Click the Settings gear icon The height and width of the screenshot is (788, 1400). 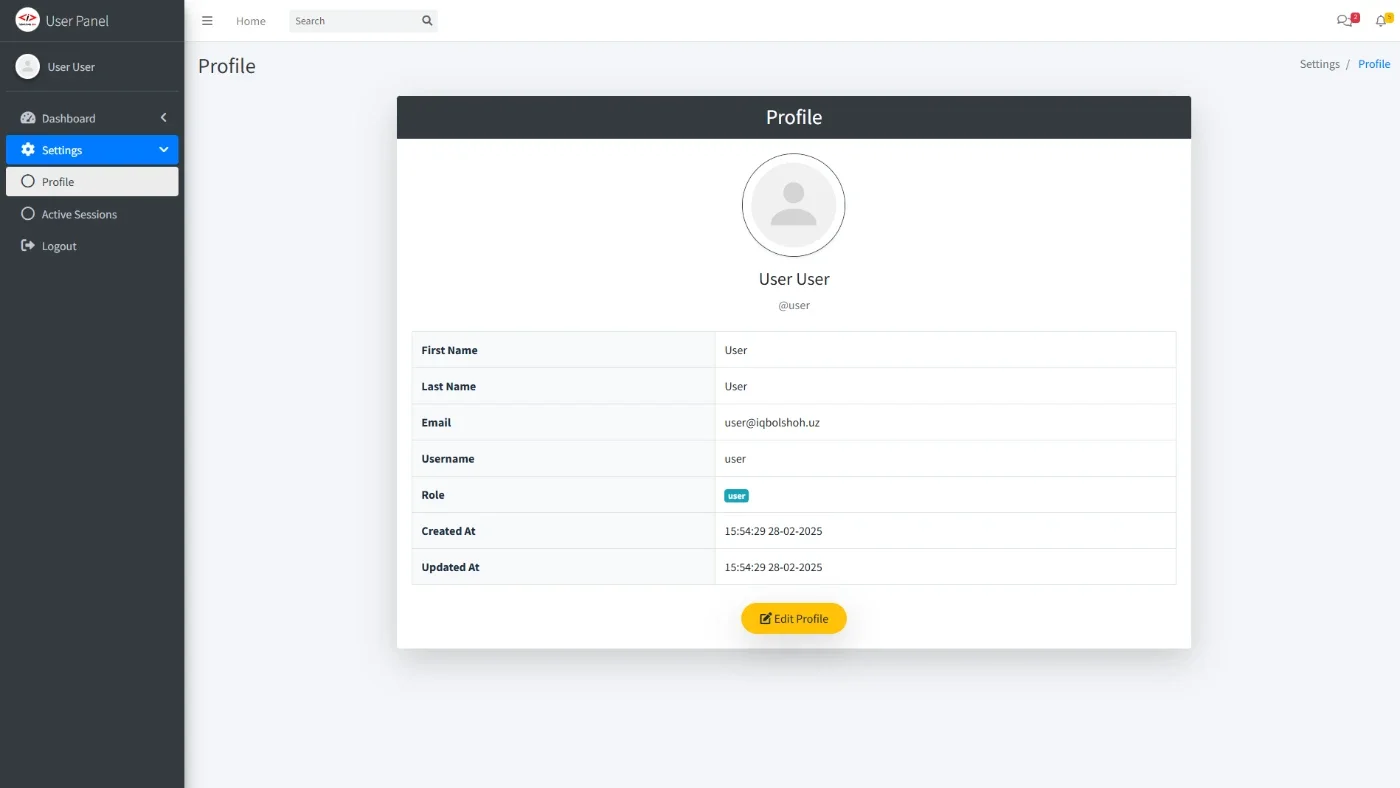point(28,150)
